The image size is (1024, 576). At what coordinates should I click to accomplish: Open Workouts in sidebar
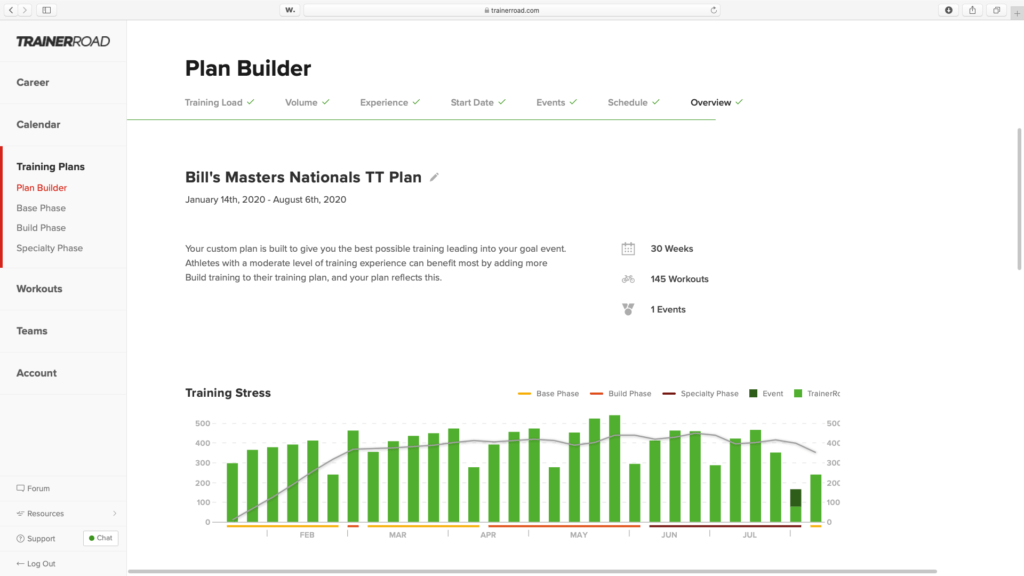[x=39, y=289]
